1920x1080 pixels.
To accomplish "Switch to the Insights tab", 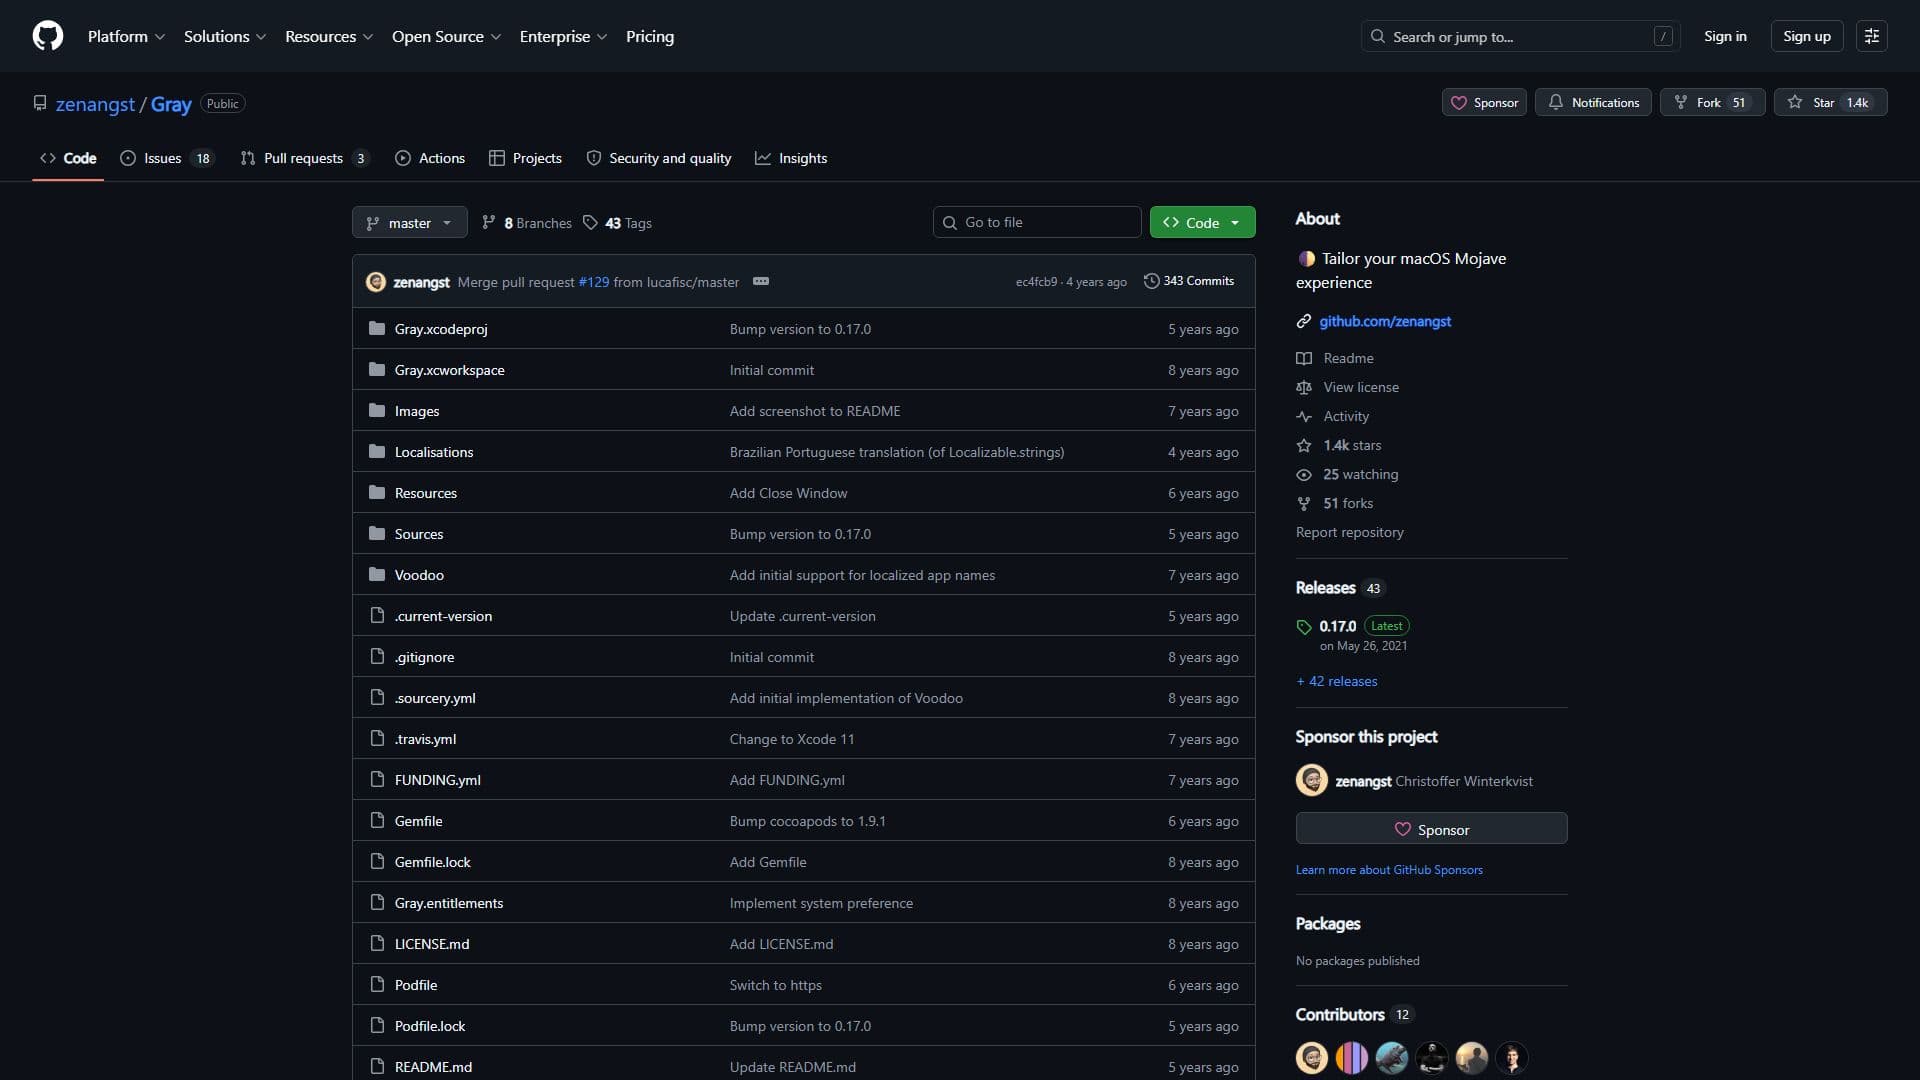I will tap(791, 158).
